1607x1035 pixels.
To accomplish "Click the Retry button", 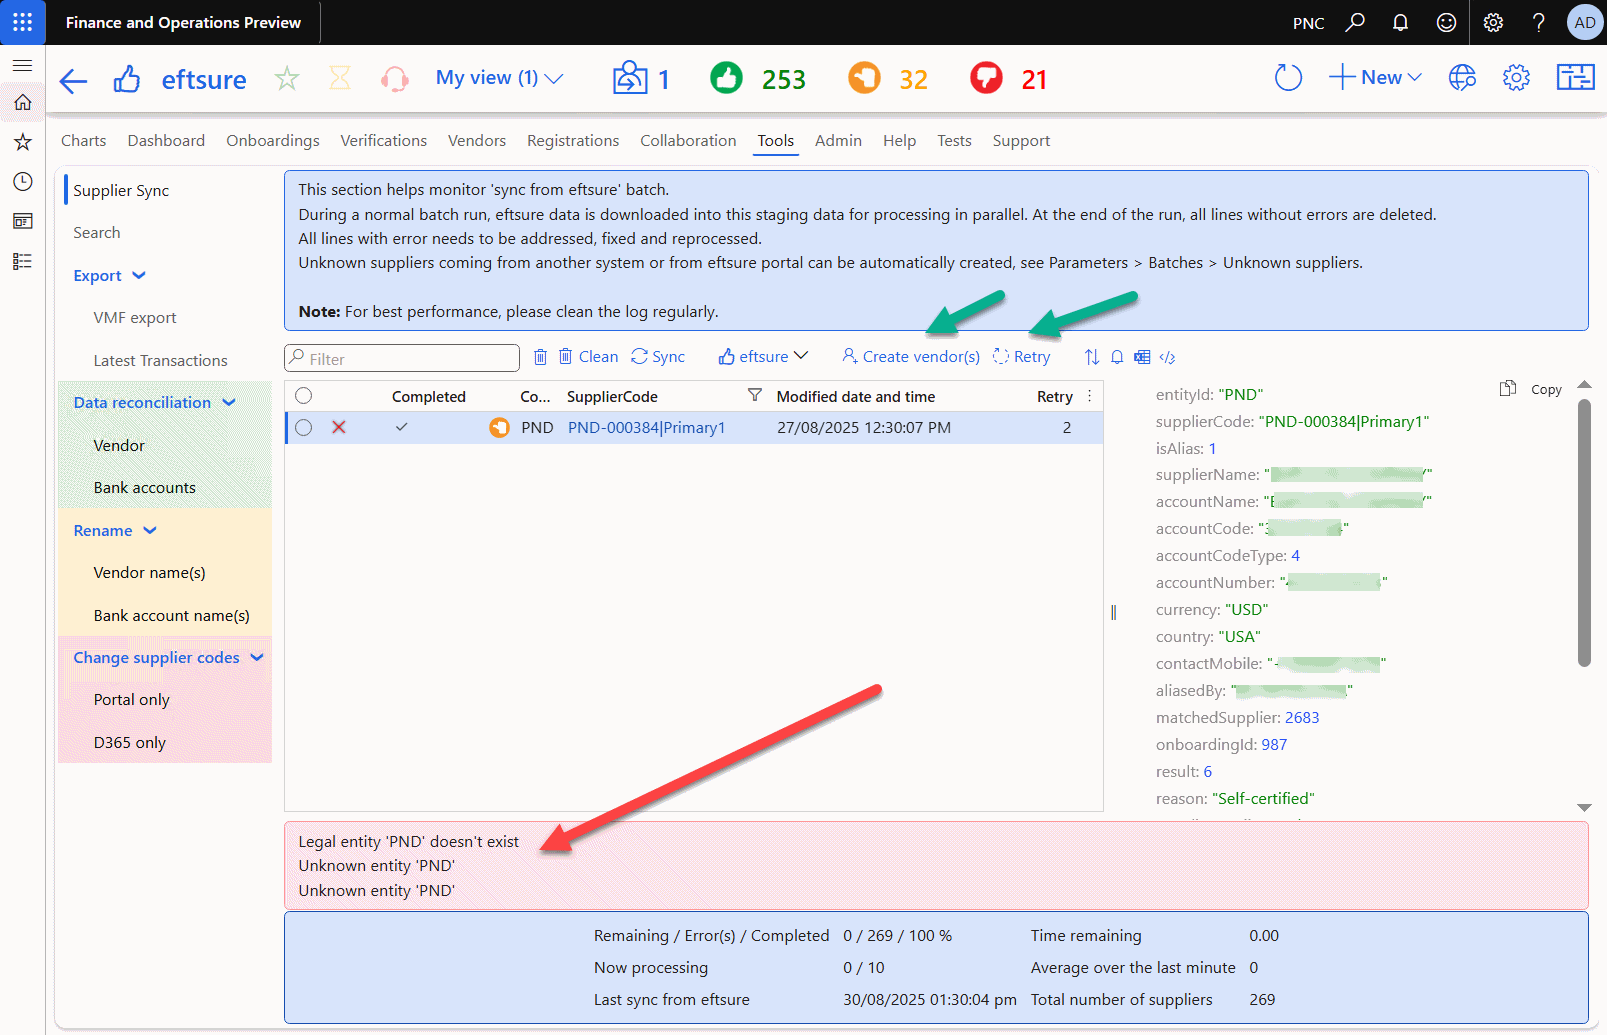I will [x=1022, y=357].
